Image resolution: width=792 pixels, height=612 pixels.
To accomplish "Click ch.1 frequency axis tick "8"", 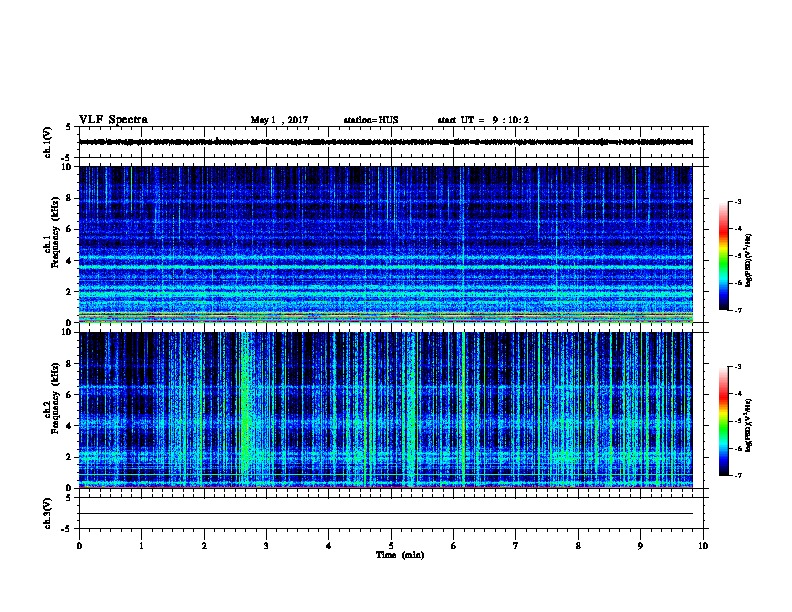I will [69, 198].
